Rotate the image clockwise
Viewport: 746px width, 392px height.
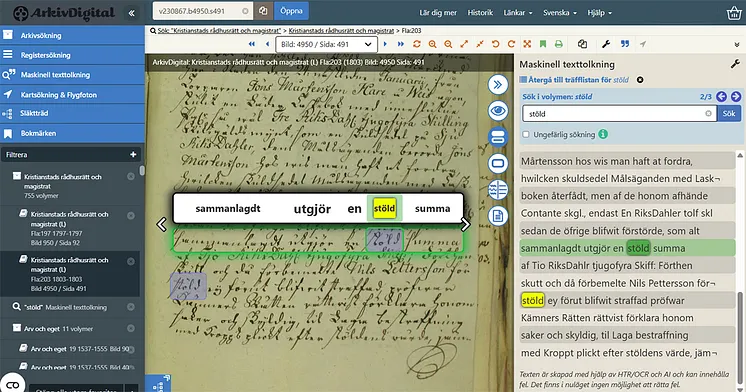pos(511,44)
